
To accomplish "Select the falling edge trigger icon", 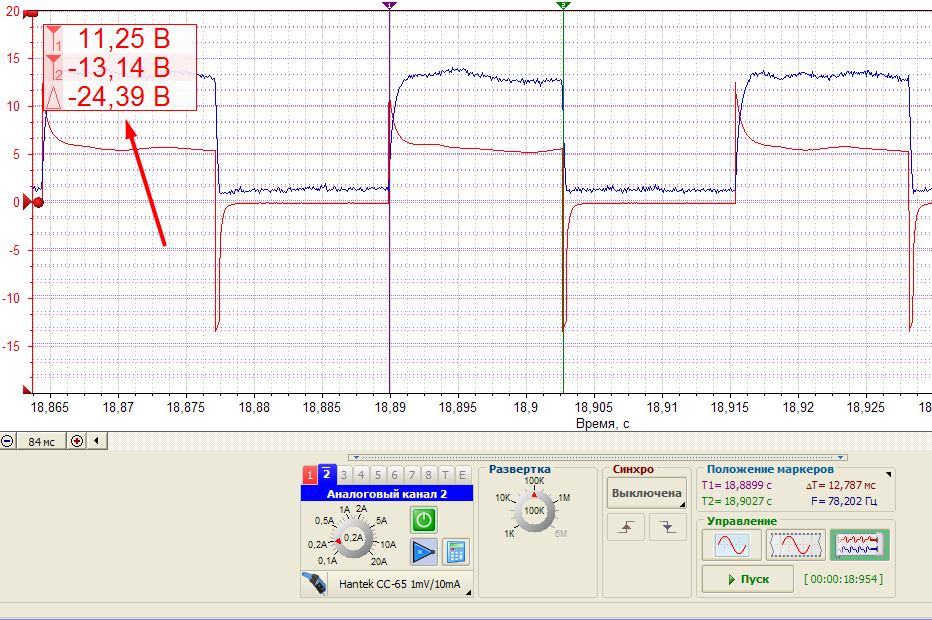I will (x=667, y=527).
